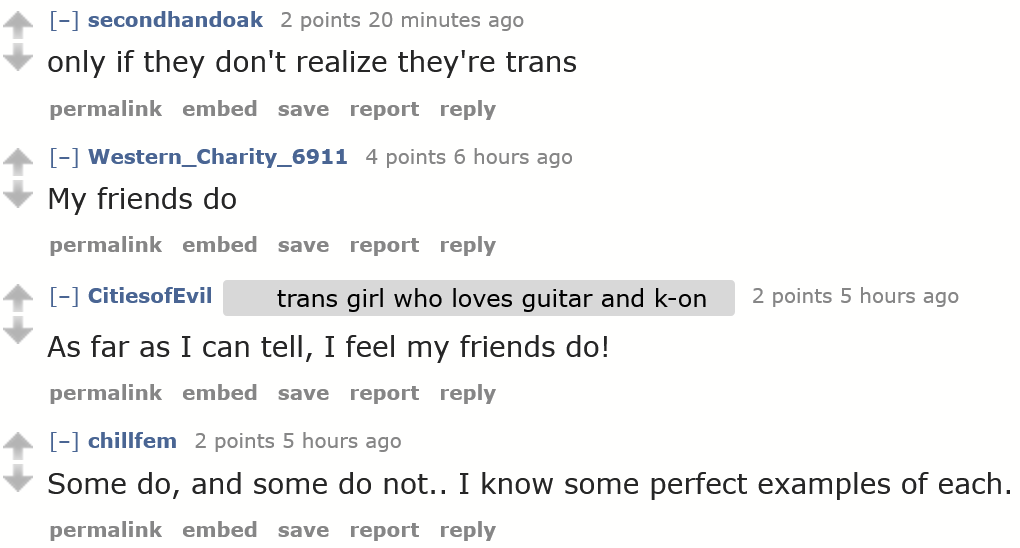Save CitiesofEvil's comment
Image resolution: width=1020 pixels, height=548 pixels.
click(303, 393)
